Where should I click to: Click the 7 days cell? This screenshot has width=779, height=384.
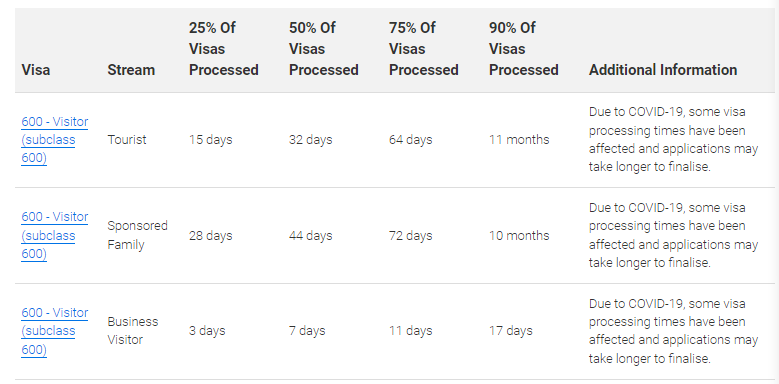point(307,331)
